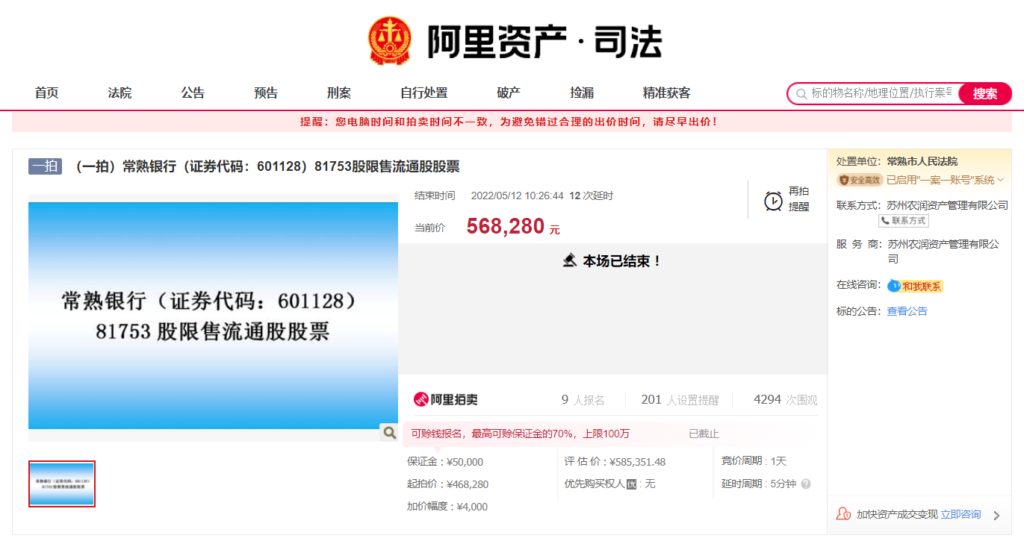Select the auction image thumbnail

point(62,484)
